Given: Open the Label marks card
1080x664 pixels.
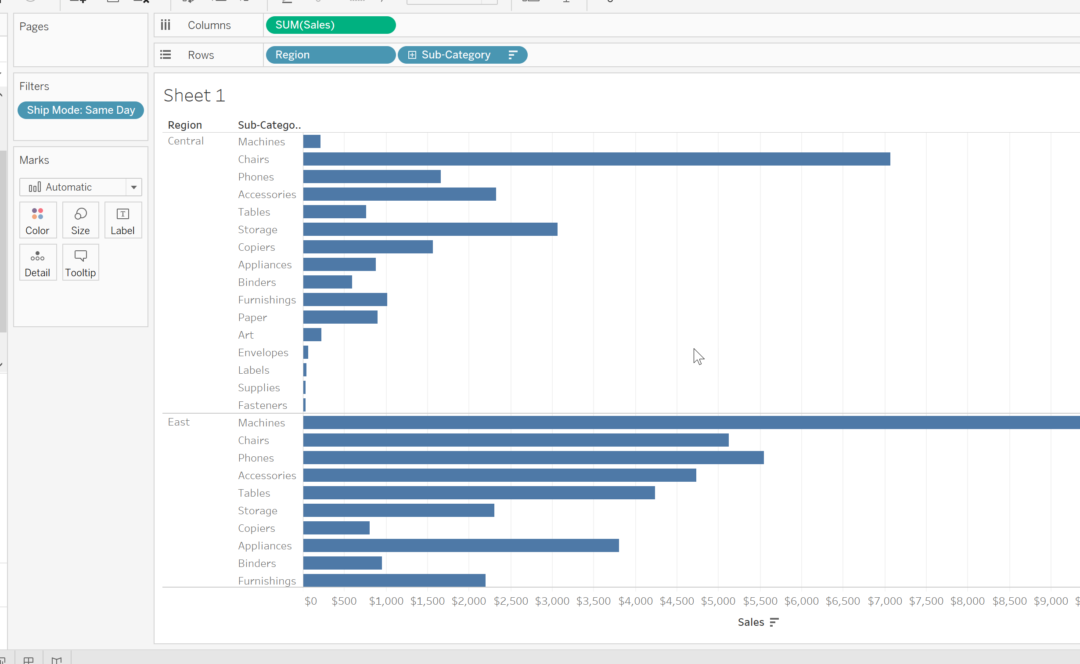Looking at the screenshot, I should [122, 219].
